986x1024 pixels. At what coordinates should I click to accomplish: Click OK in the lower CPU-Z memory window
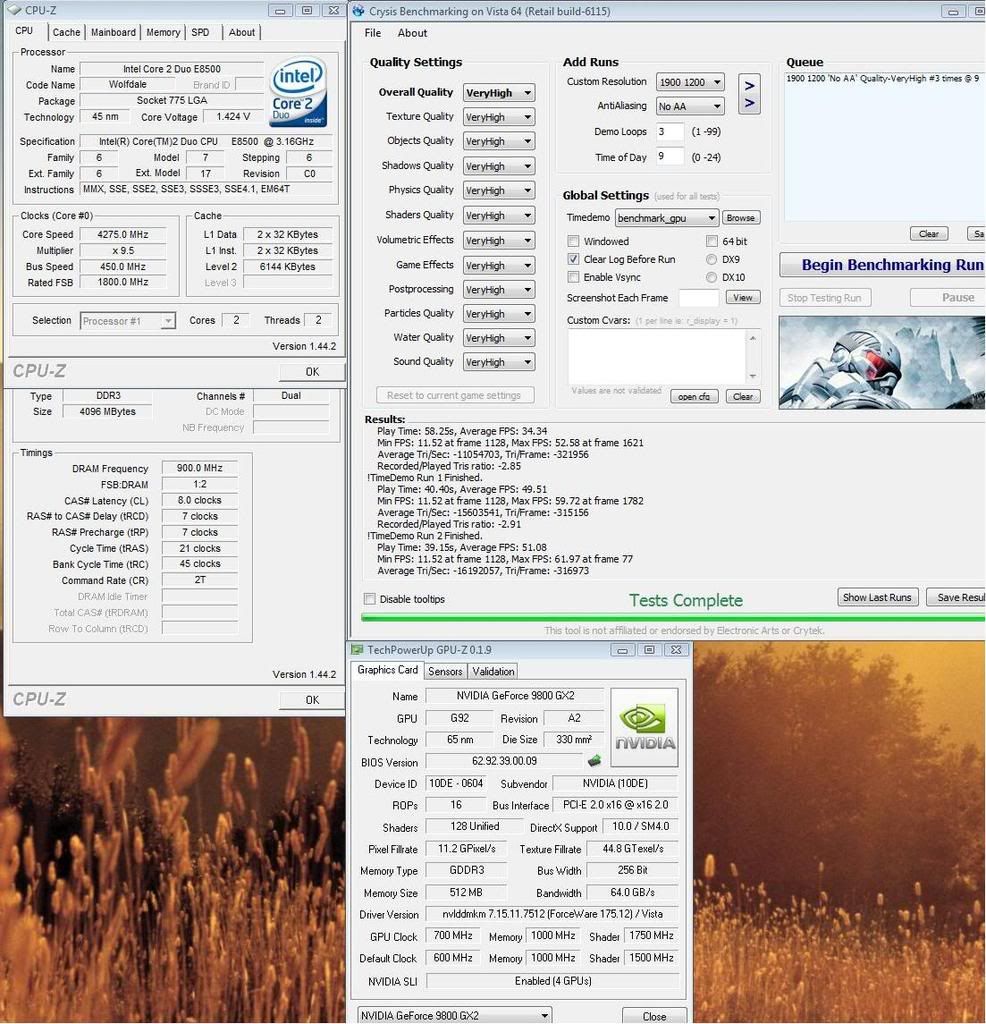click(312, 700)
